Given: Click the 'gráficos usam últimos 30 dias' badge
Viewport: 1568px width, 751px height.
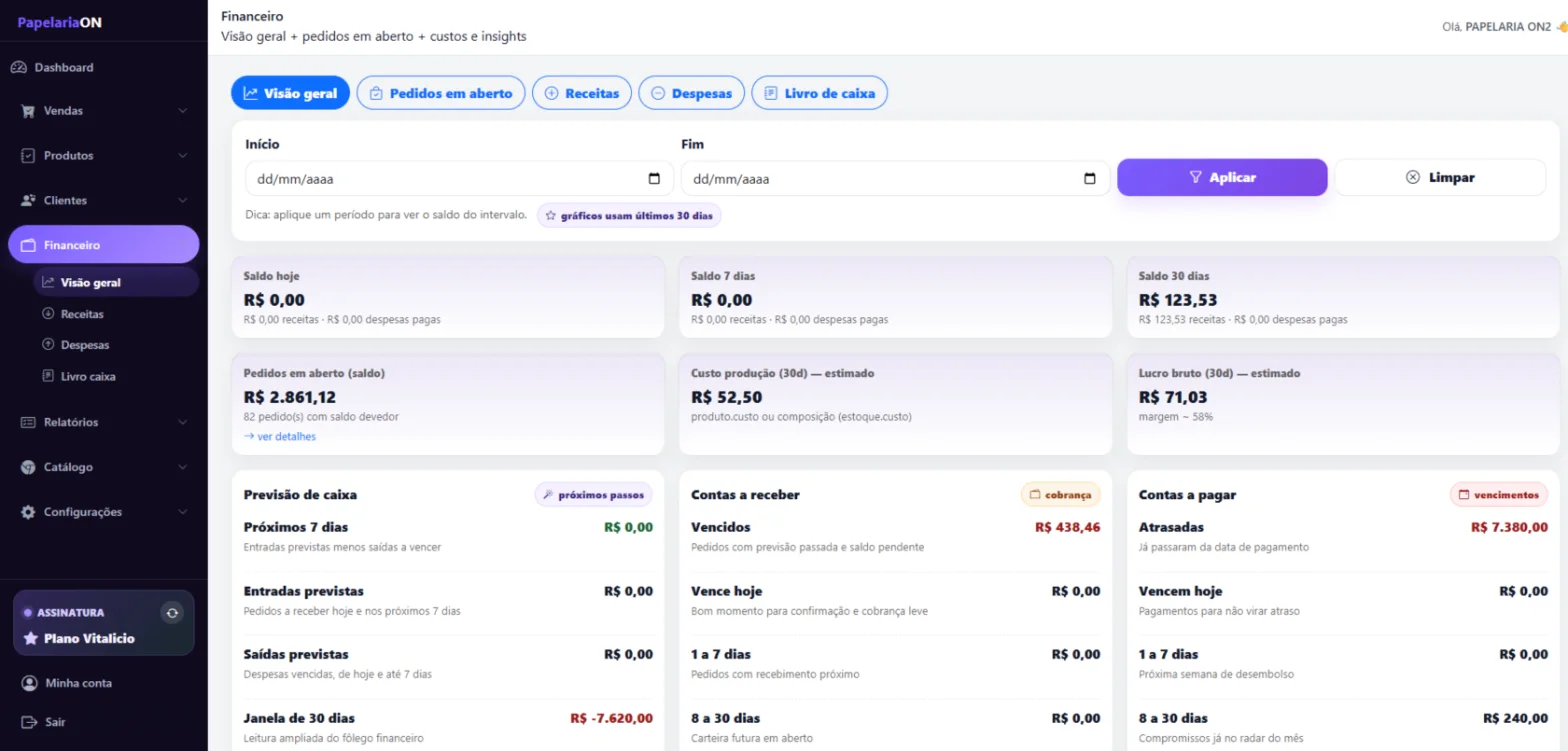Looking at the screenshot, I should [x=629, y=215].
